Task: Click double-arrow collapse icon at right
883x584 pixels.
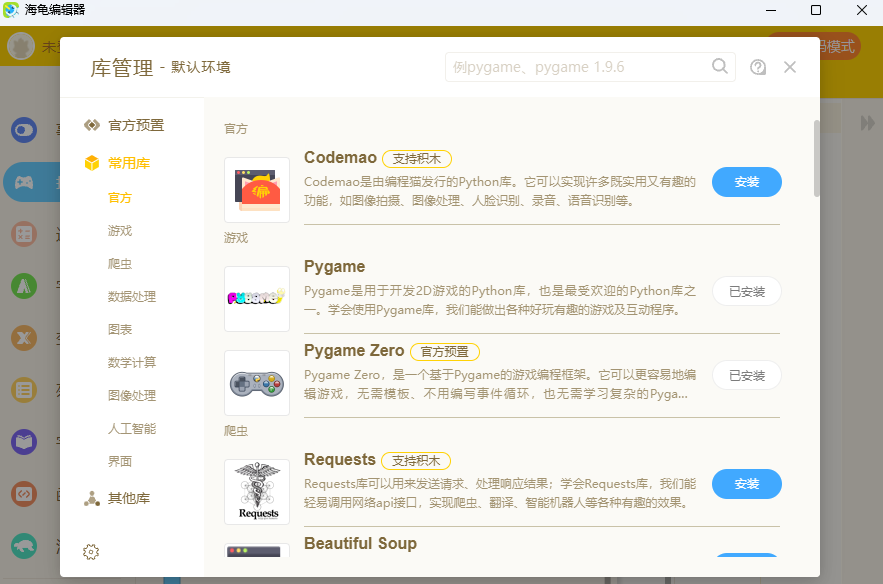Action: click(x=867, y=123)
